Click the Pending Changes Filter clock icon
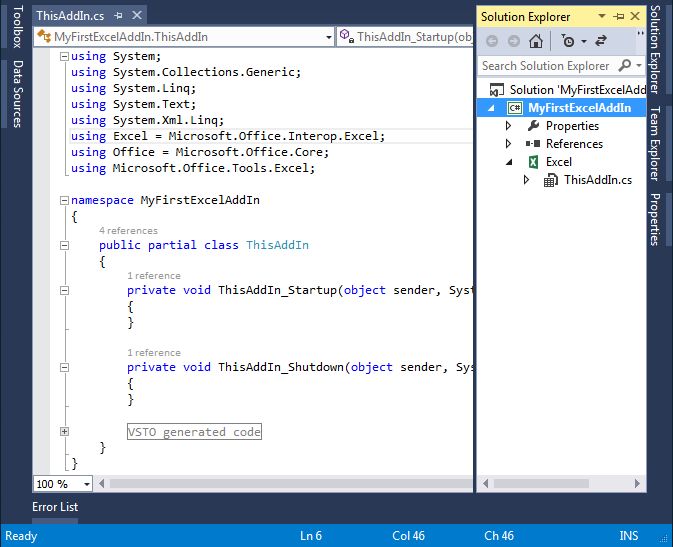The height and width of the screenshot is (547, 673). [x=568, y=41]
